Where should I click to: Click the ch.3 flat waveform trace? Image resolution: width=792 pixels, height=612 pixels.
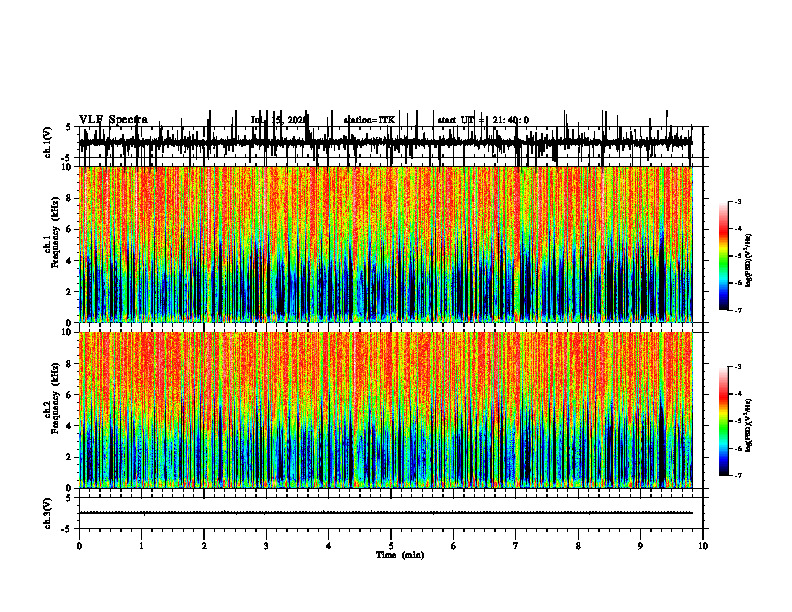[386, 513]
